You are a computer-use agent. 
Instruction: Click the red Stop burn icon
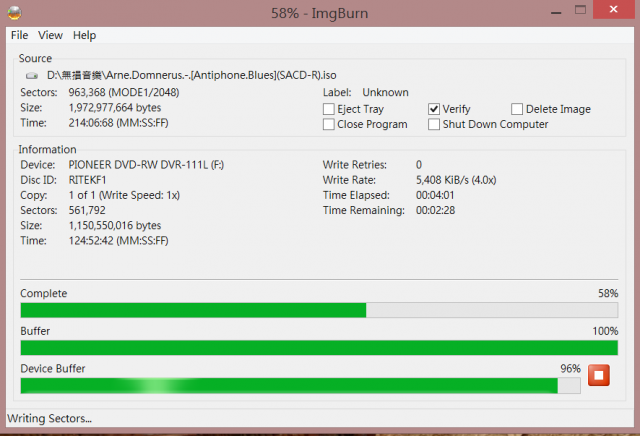click(x=598, y=375)
